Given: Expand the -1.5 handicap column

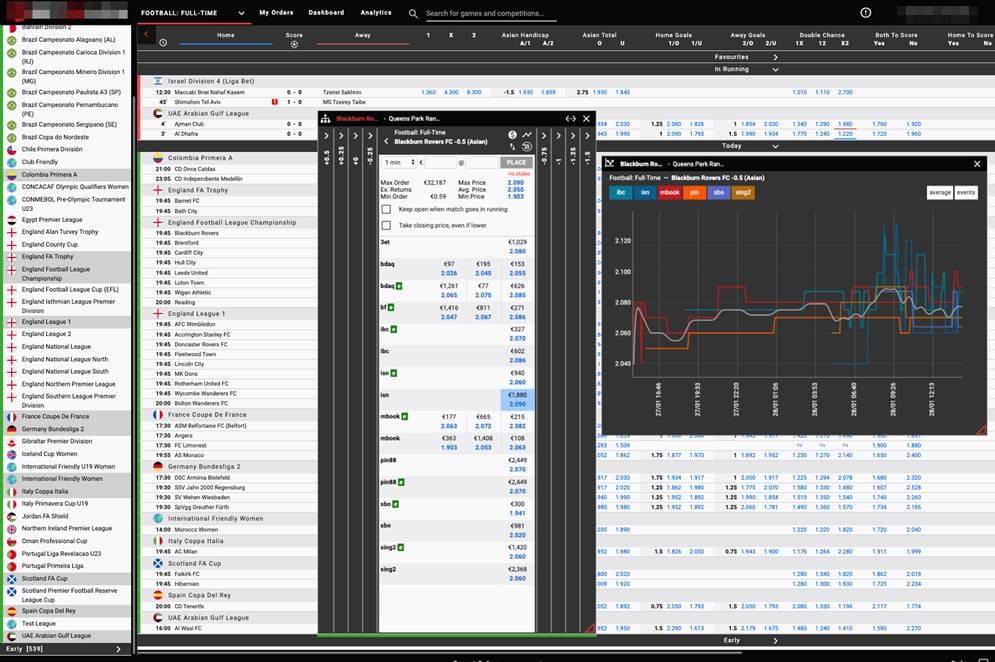Looking at the screenshot, I should pos(588,136).
